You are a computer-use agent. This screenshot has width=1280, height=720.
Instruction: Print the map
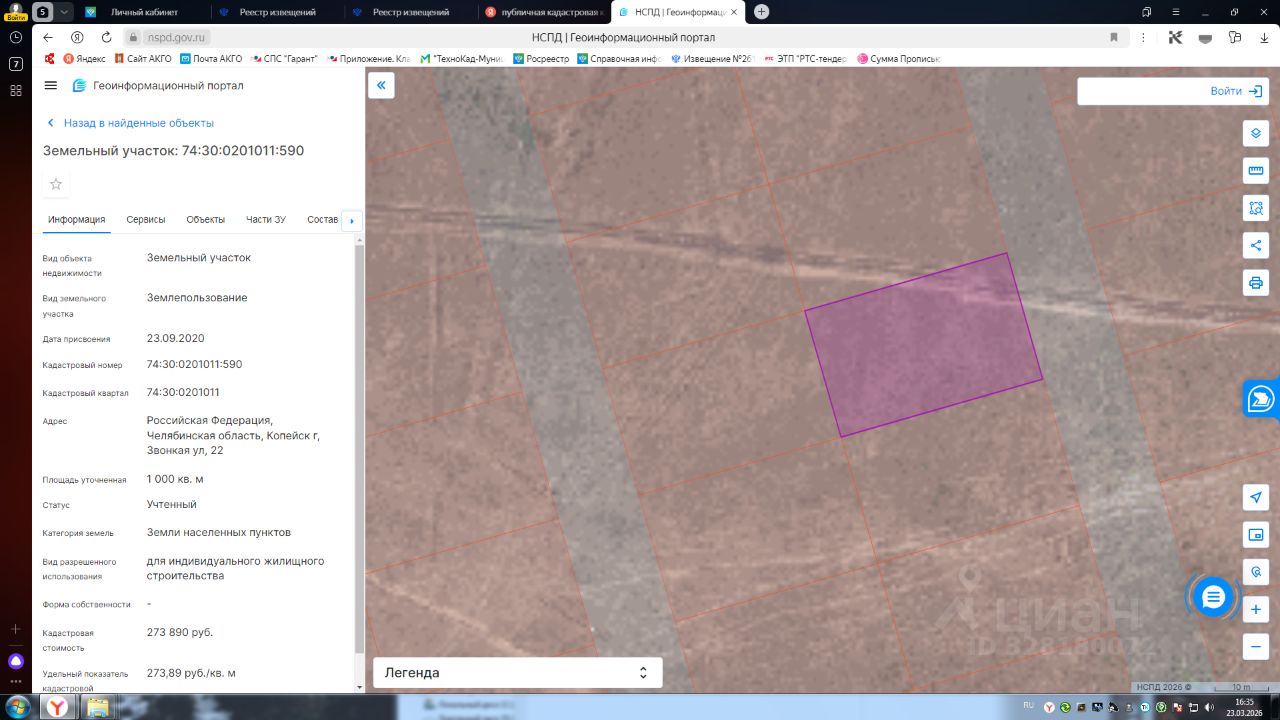tap(1256, 282)
